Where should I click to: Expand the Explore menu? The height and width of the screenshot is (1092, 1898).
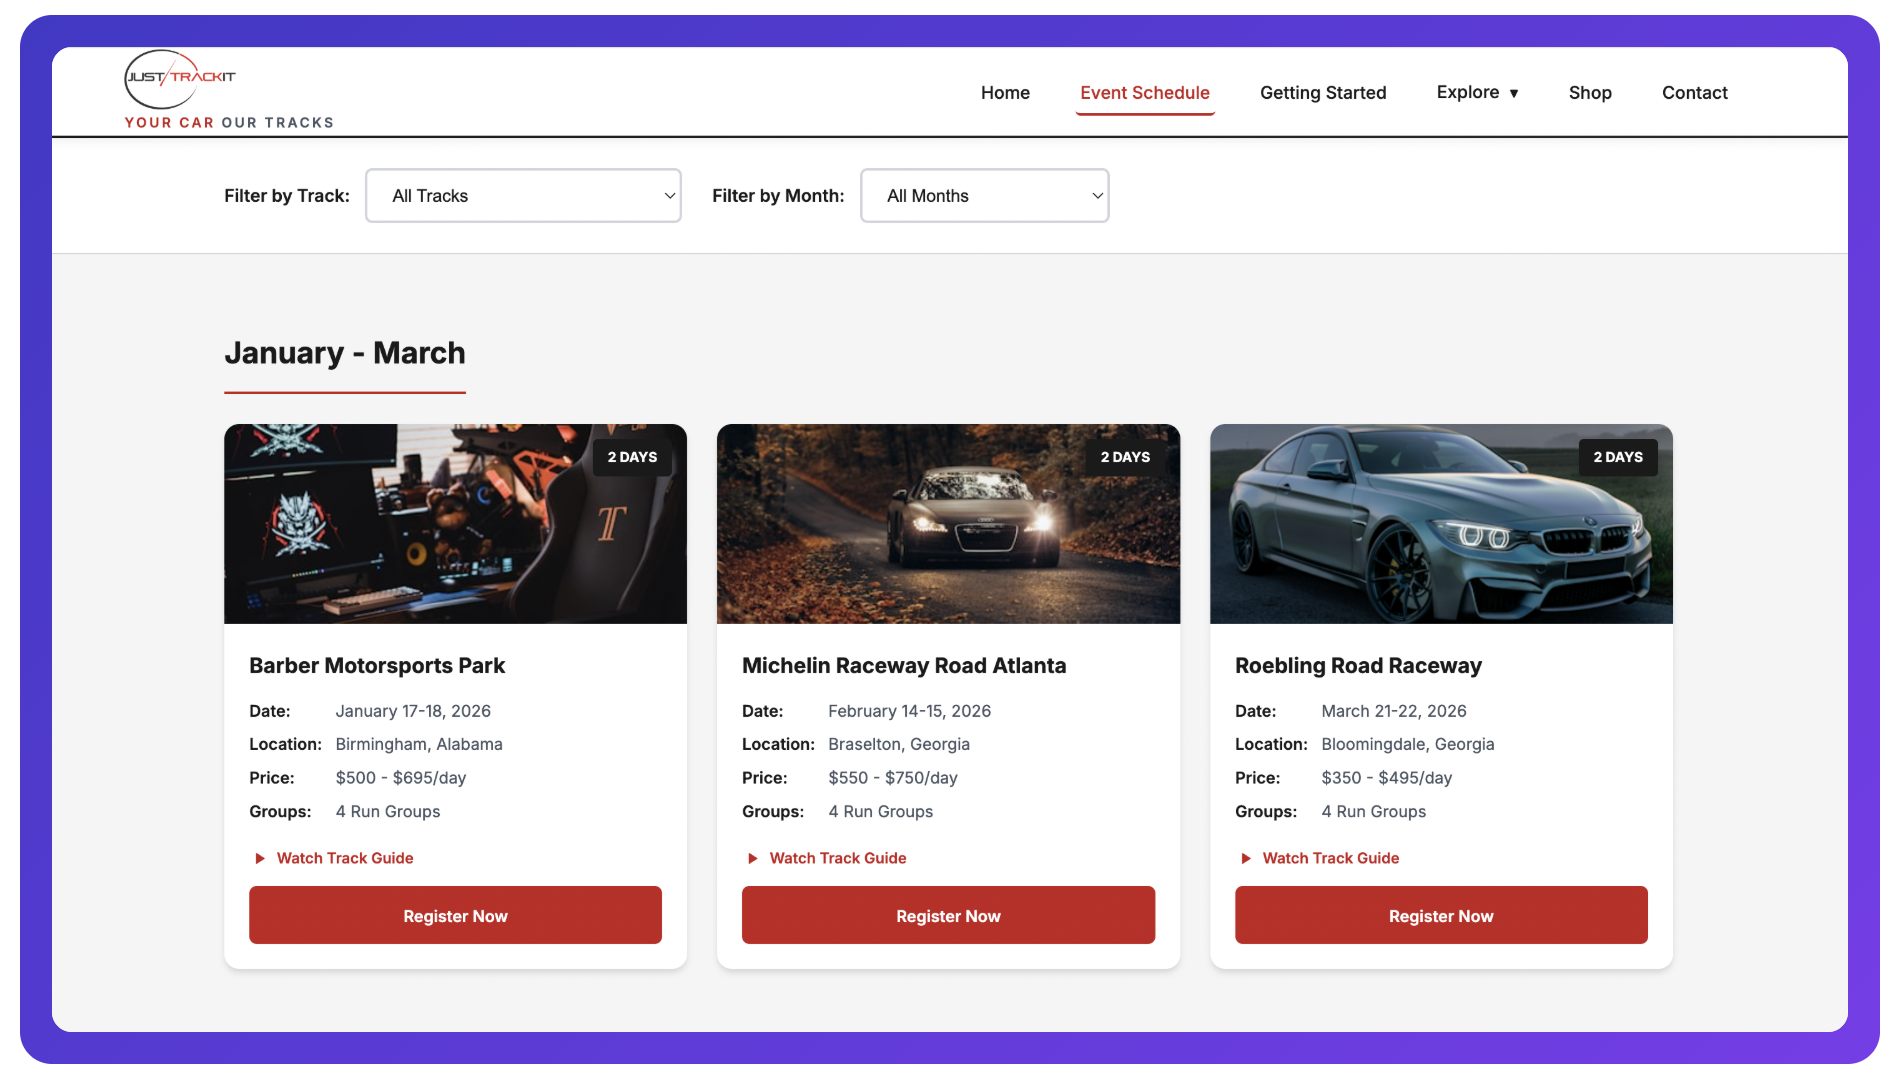[1478, 93]
